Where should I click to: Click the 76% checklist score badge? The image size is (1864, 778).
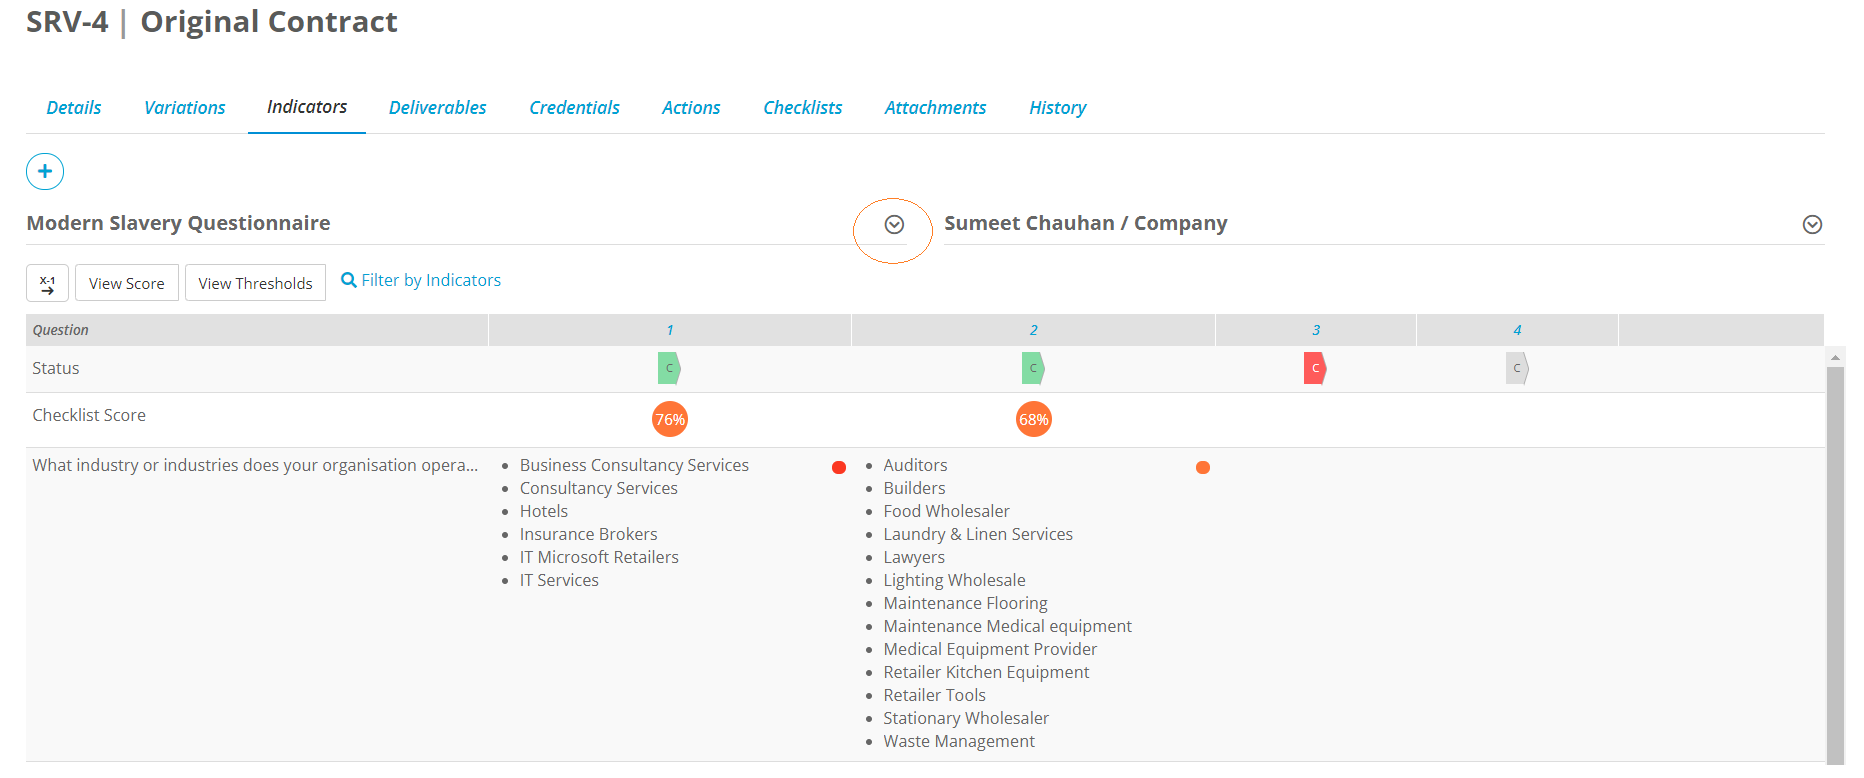670,419
